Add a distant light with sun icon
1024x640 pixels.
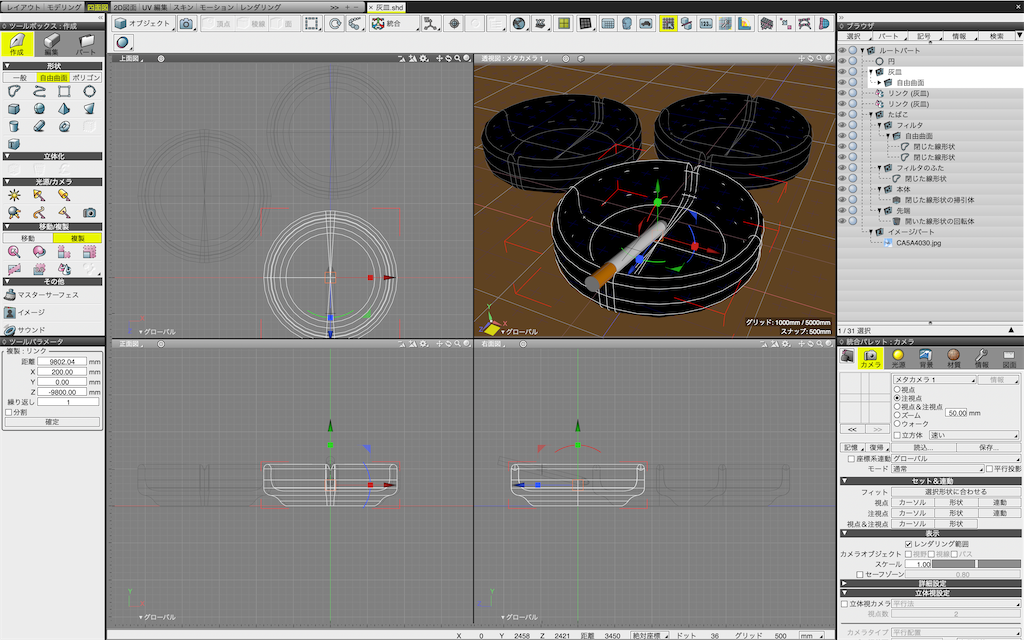tap(14, 195)
